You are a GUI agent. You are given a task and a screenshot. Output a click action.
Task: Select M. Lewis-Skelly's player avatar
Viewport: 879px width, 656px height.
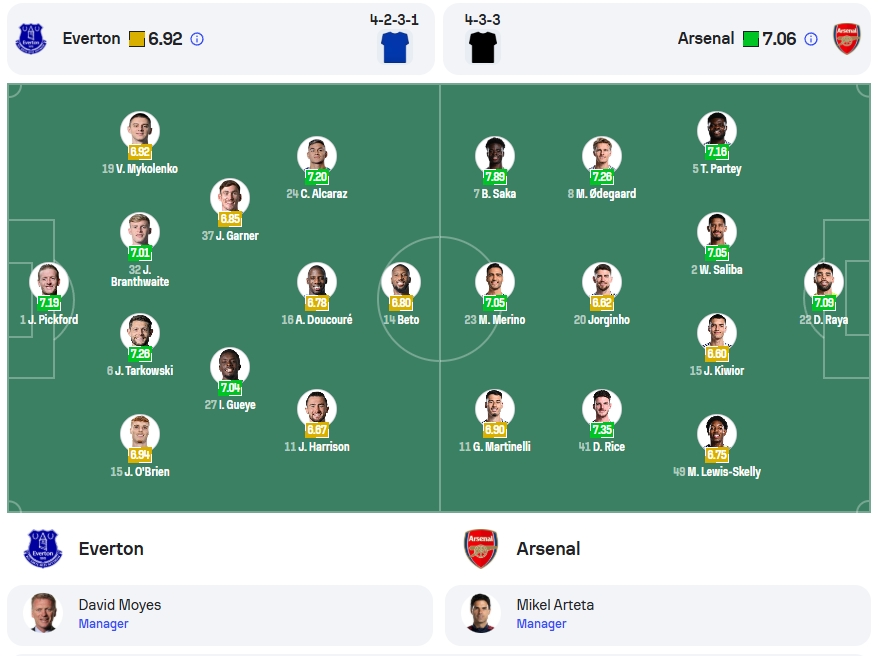[716, 433]
